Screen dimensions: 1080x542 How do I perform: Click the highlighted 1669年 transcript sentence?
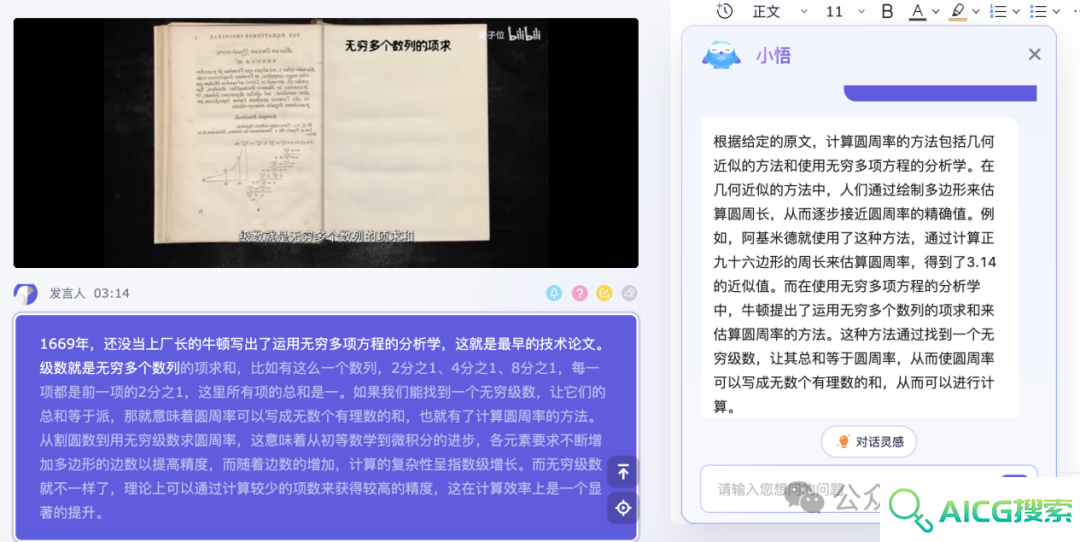pos(322,344)
